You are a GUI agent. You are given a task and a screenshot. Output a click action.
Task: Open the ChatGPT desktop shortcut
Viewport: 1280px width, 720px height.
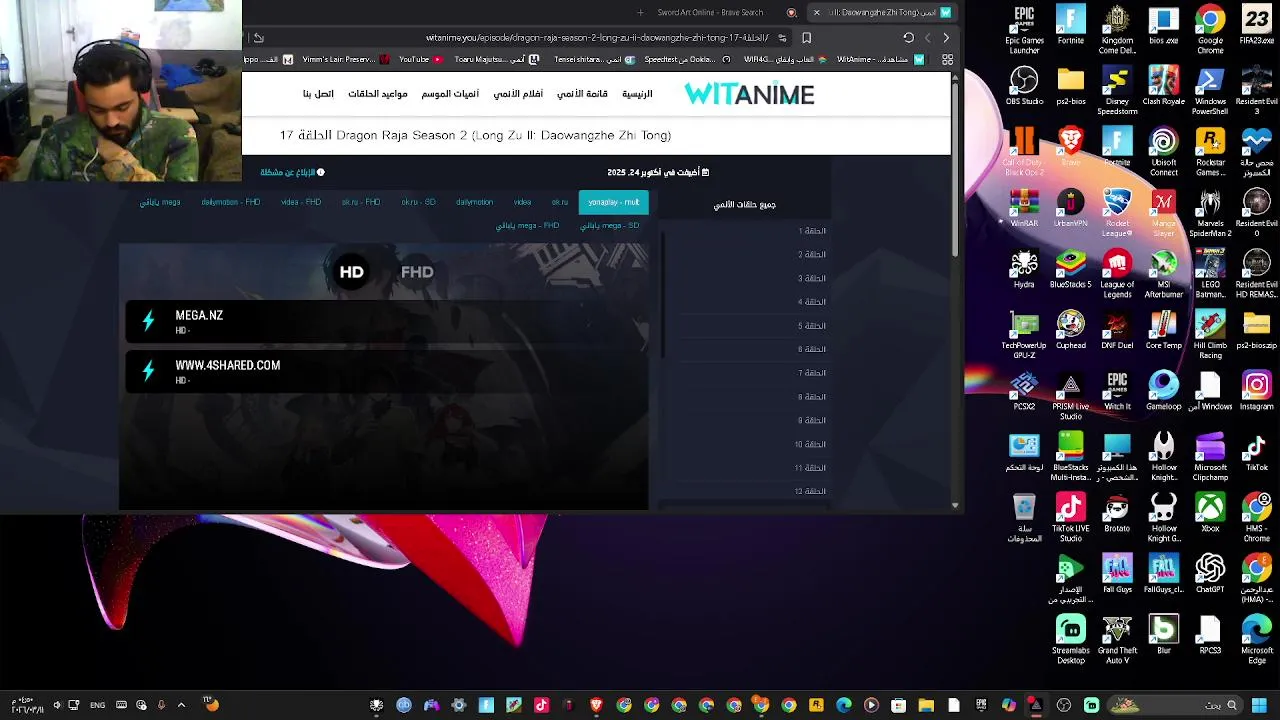point(1210,574)
